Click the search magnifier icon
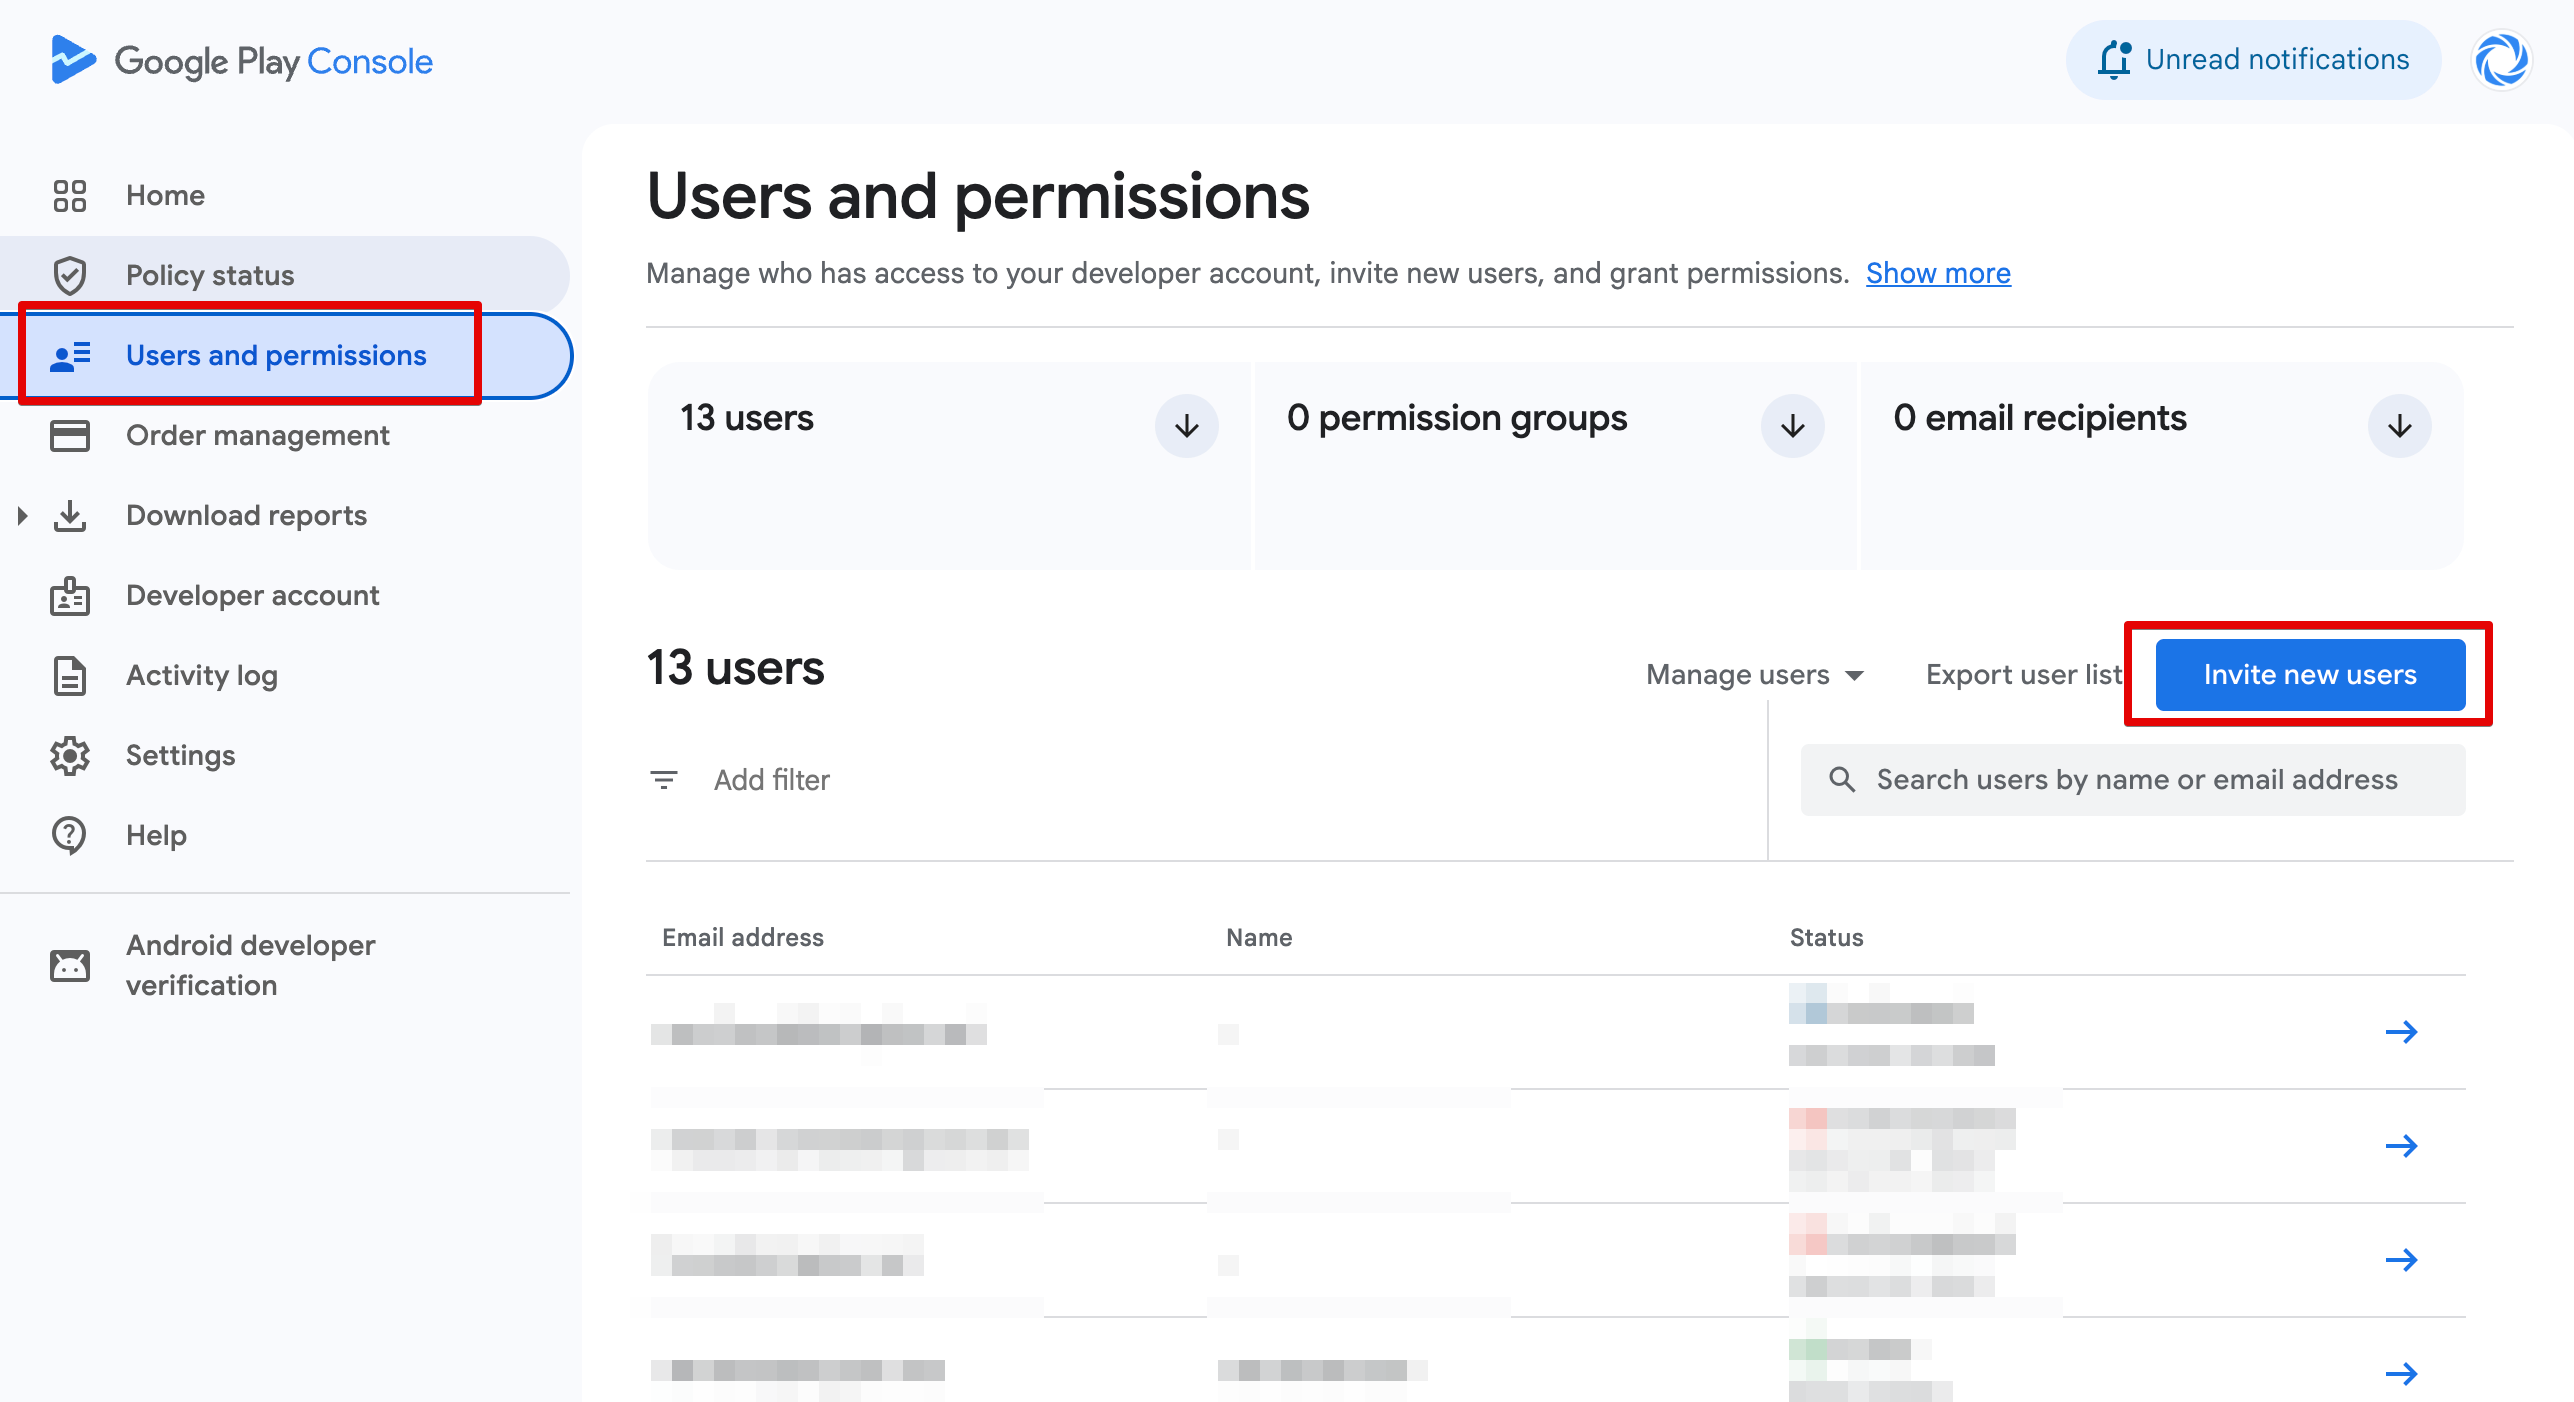 [x=1842, y=780]
